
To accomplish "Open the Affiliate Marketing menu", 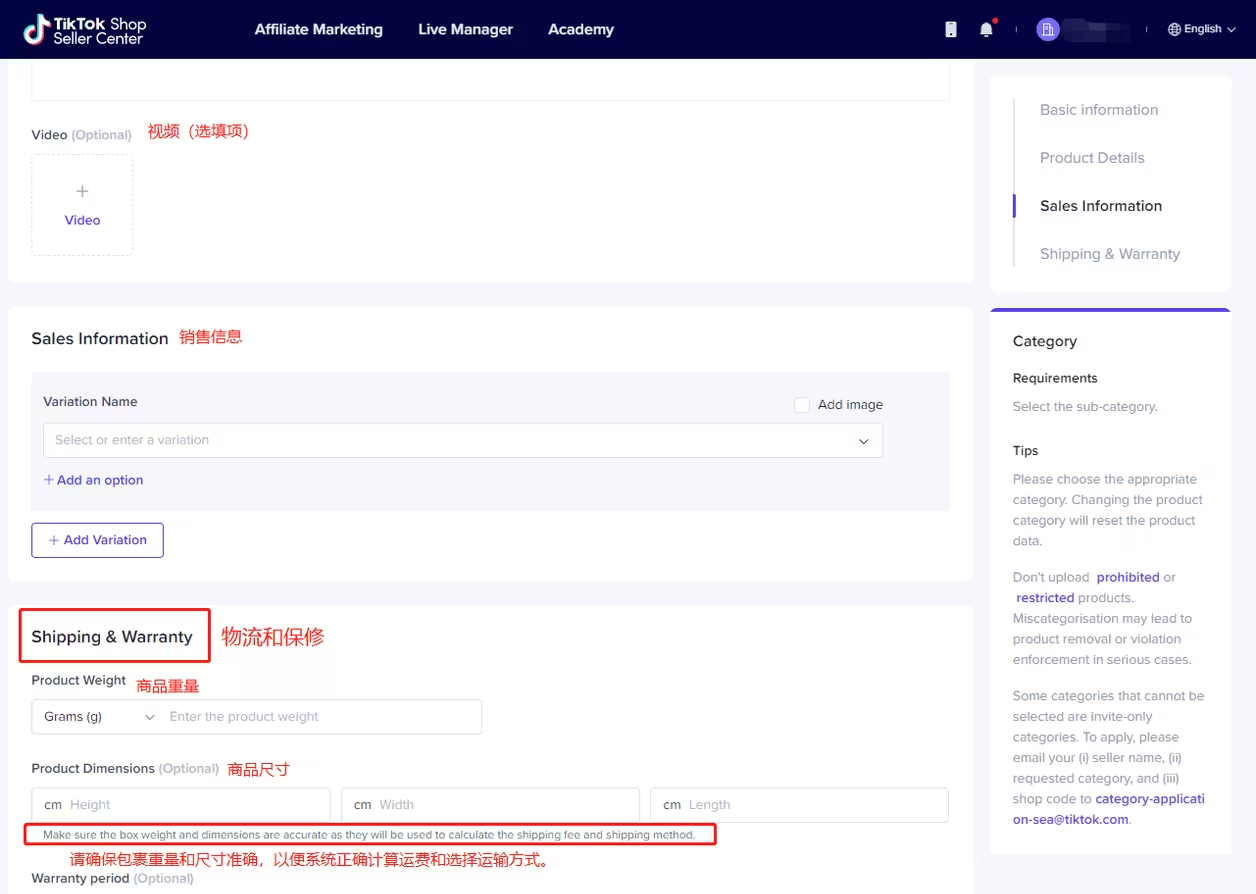I will pyautogui.click(x=318, y=30).
